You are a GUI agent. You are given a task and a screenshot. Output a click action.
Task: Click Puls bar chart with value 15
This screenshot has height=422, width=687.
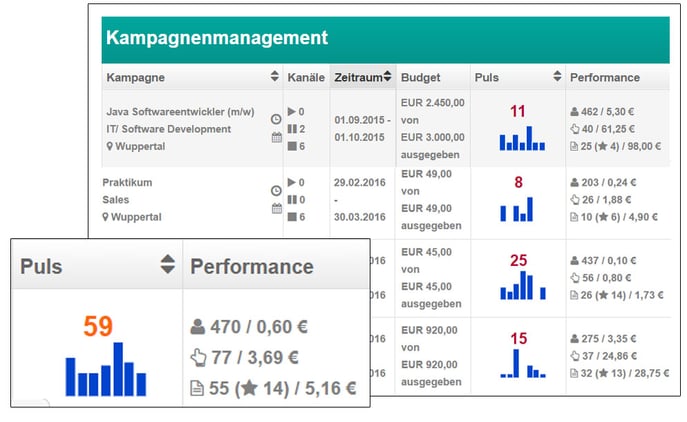coord(523,363)
